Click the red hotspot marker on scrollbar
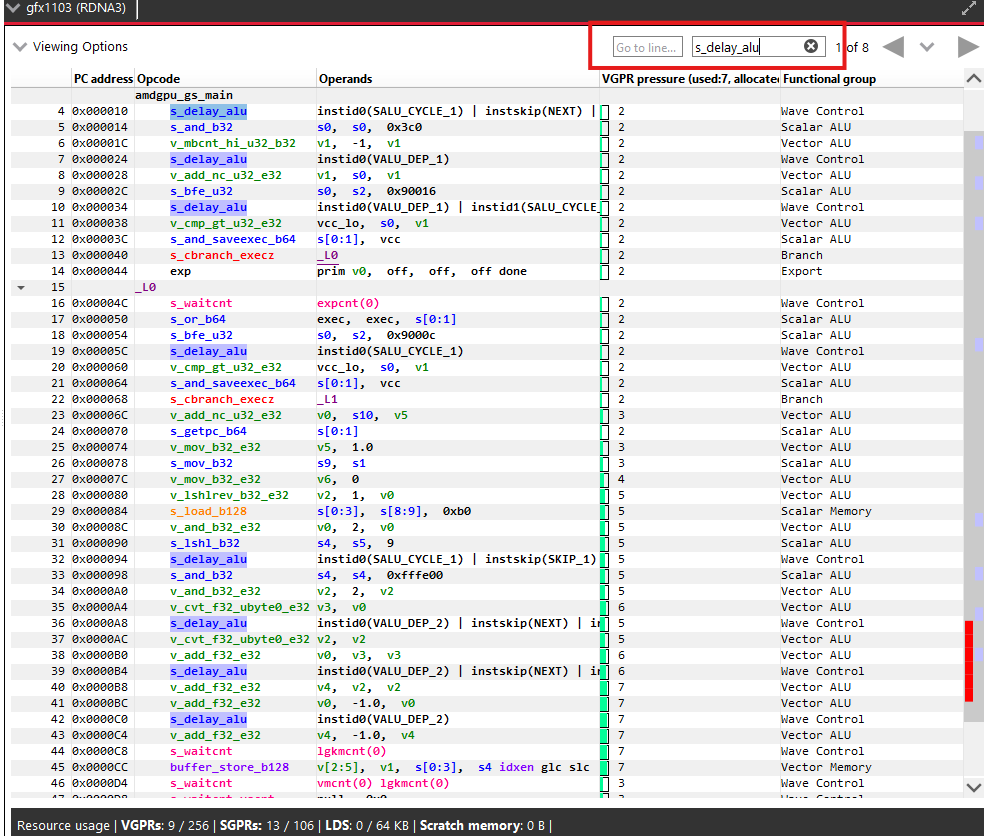This screenshot has height=836, width=984. [968, 660]
